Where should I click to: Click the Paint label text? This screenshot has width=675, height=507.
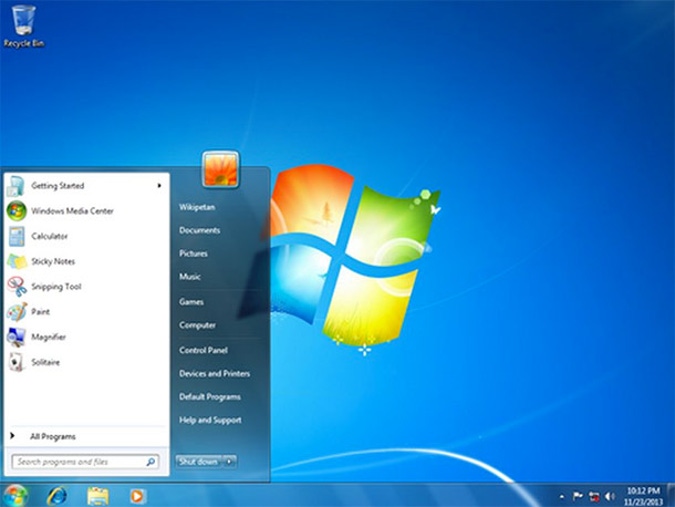click(40, 312)
